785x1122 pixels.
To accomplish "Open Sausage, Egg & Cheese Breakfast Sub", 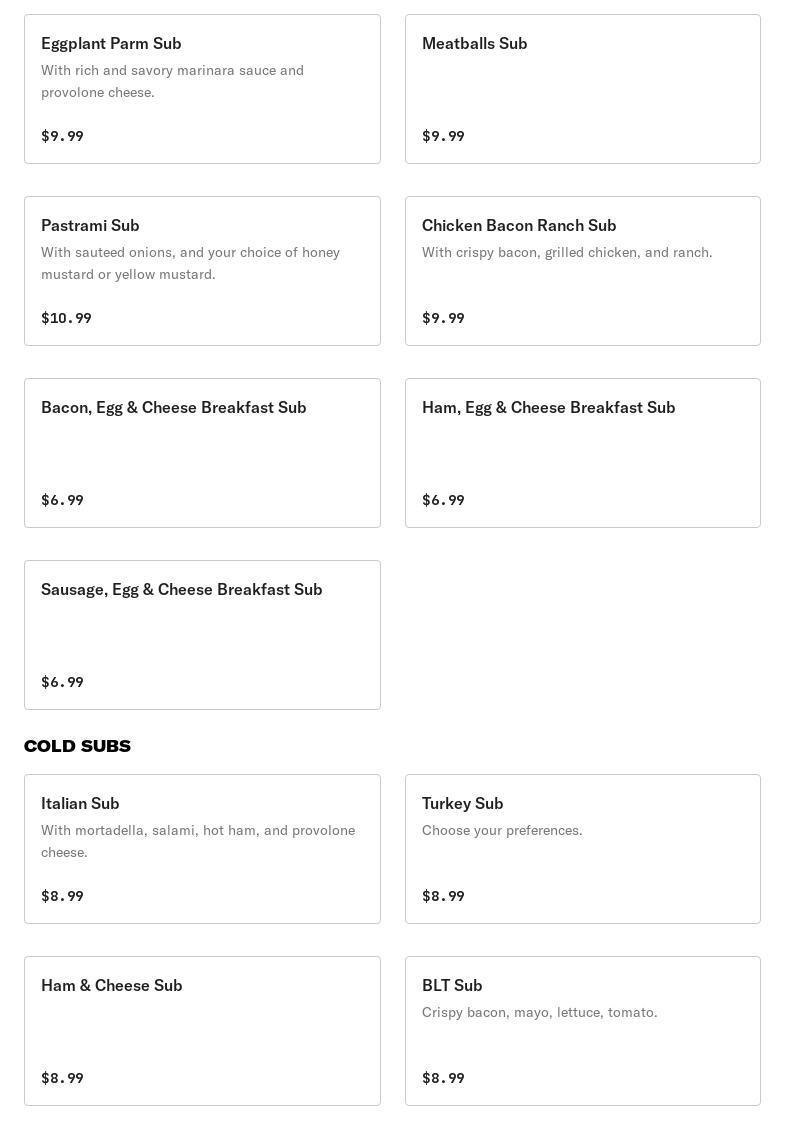I will click(202, 635).
